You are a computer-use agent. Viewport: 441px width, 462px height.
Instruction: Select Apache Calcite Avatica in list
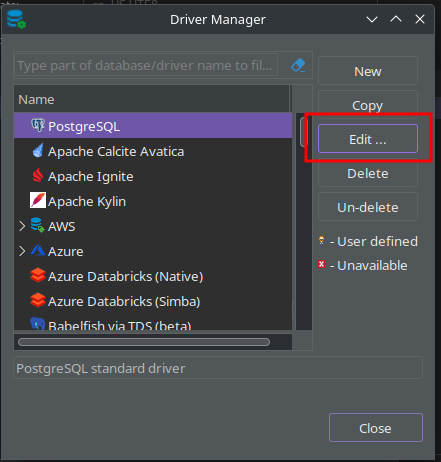[153, 151]
